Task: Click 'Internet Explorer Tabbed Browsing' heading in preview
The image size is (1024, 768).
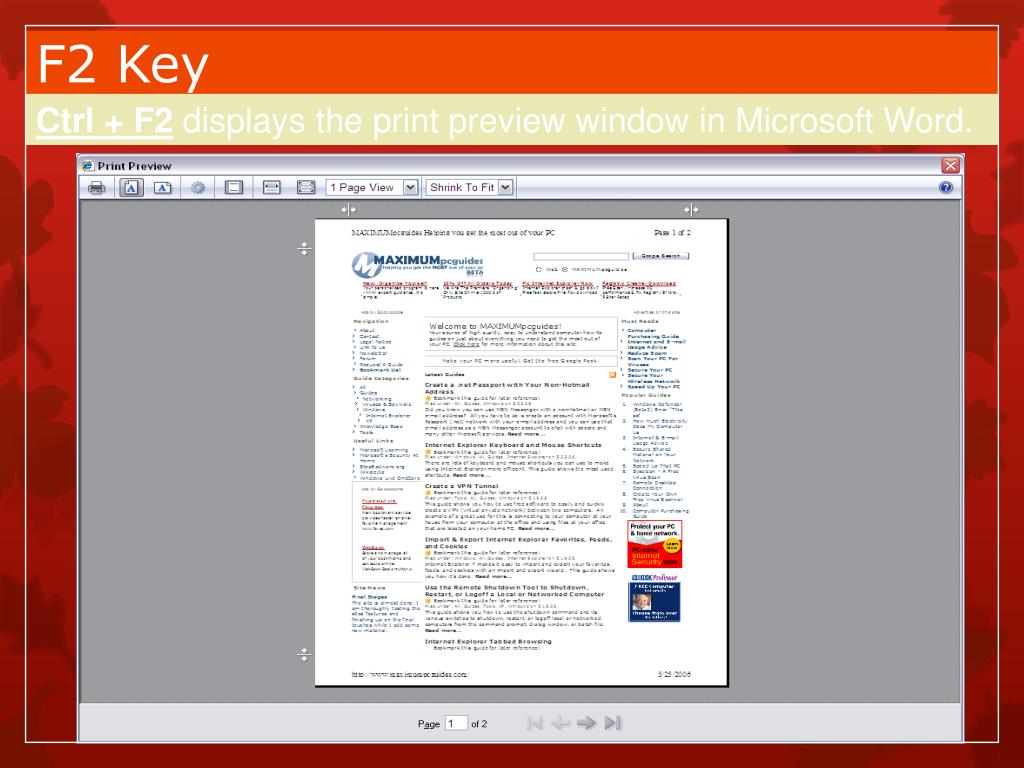Action: point(488,641)
